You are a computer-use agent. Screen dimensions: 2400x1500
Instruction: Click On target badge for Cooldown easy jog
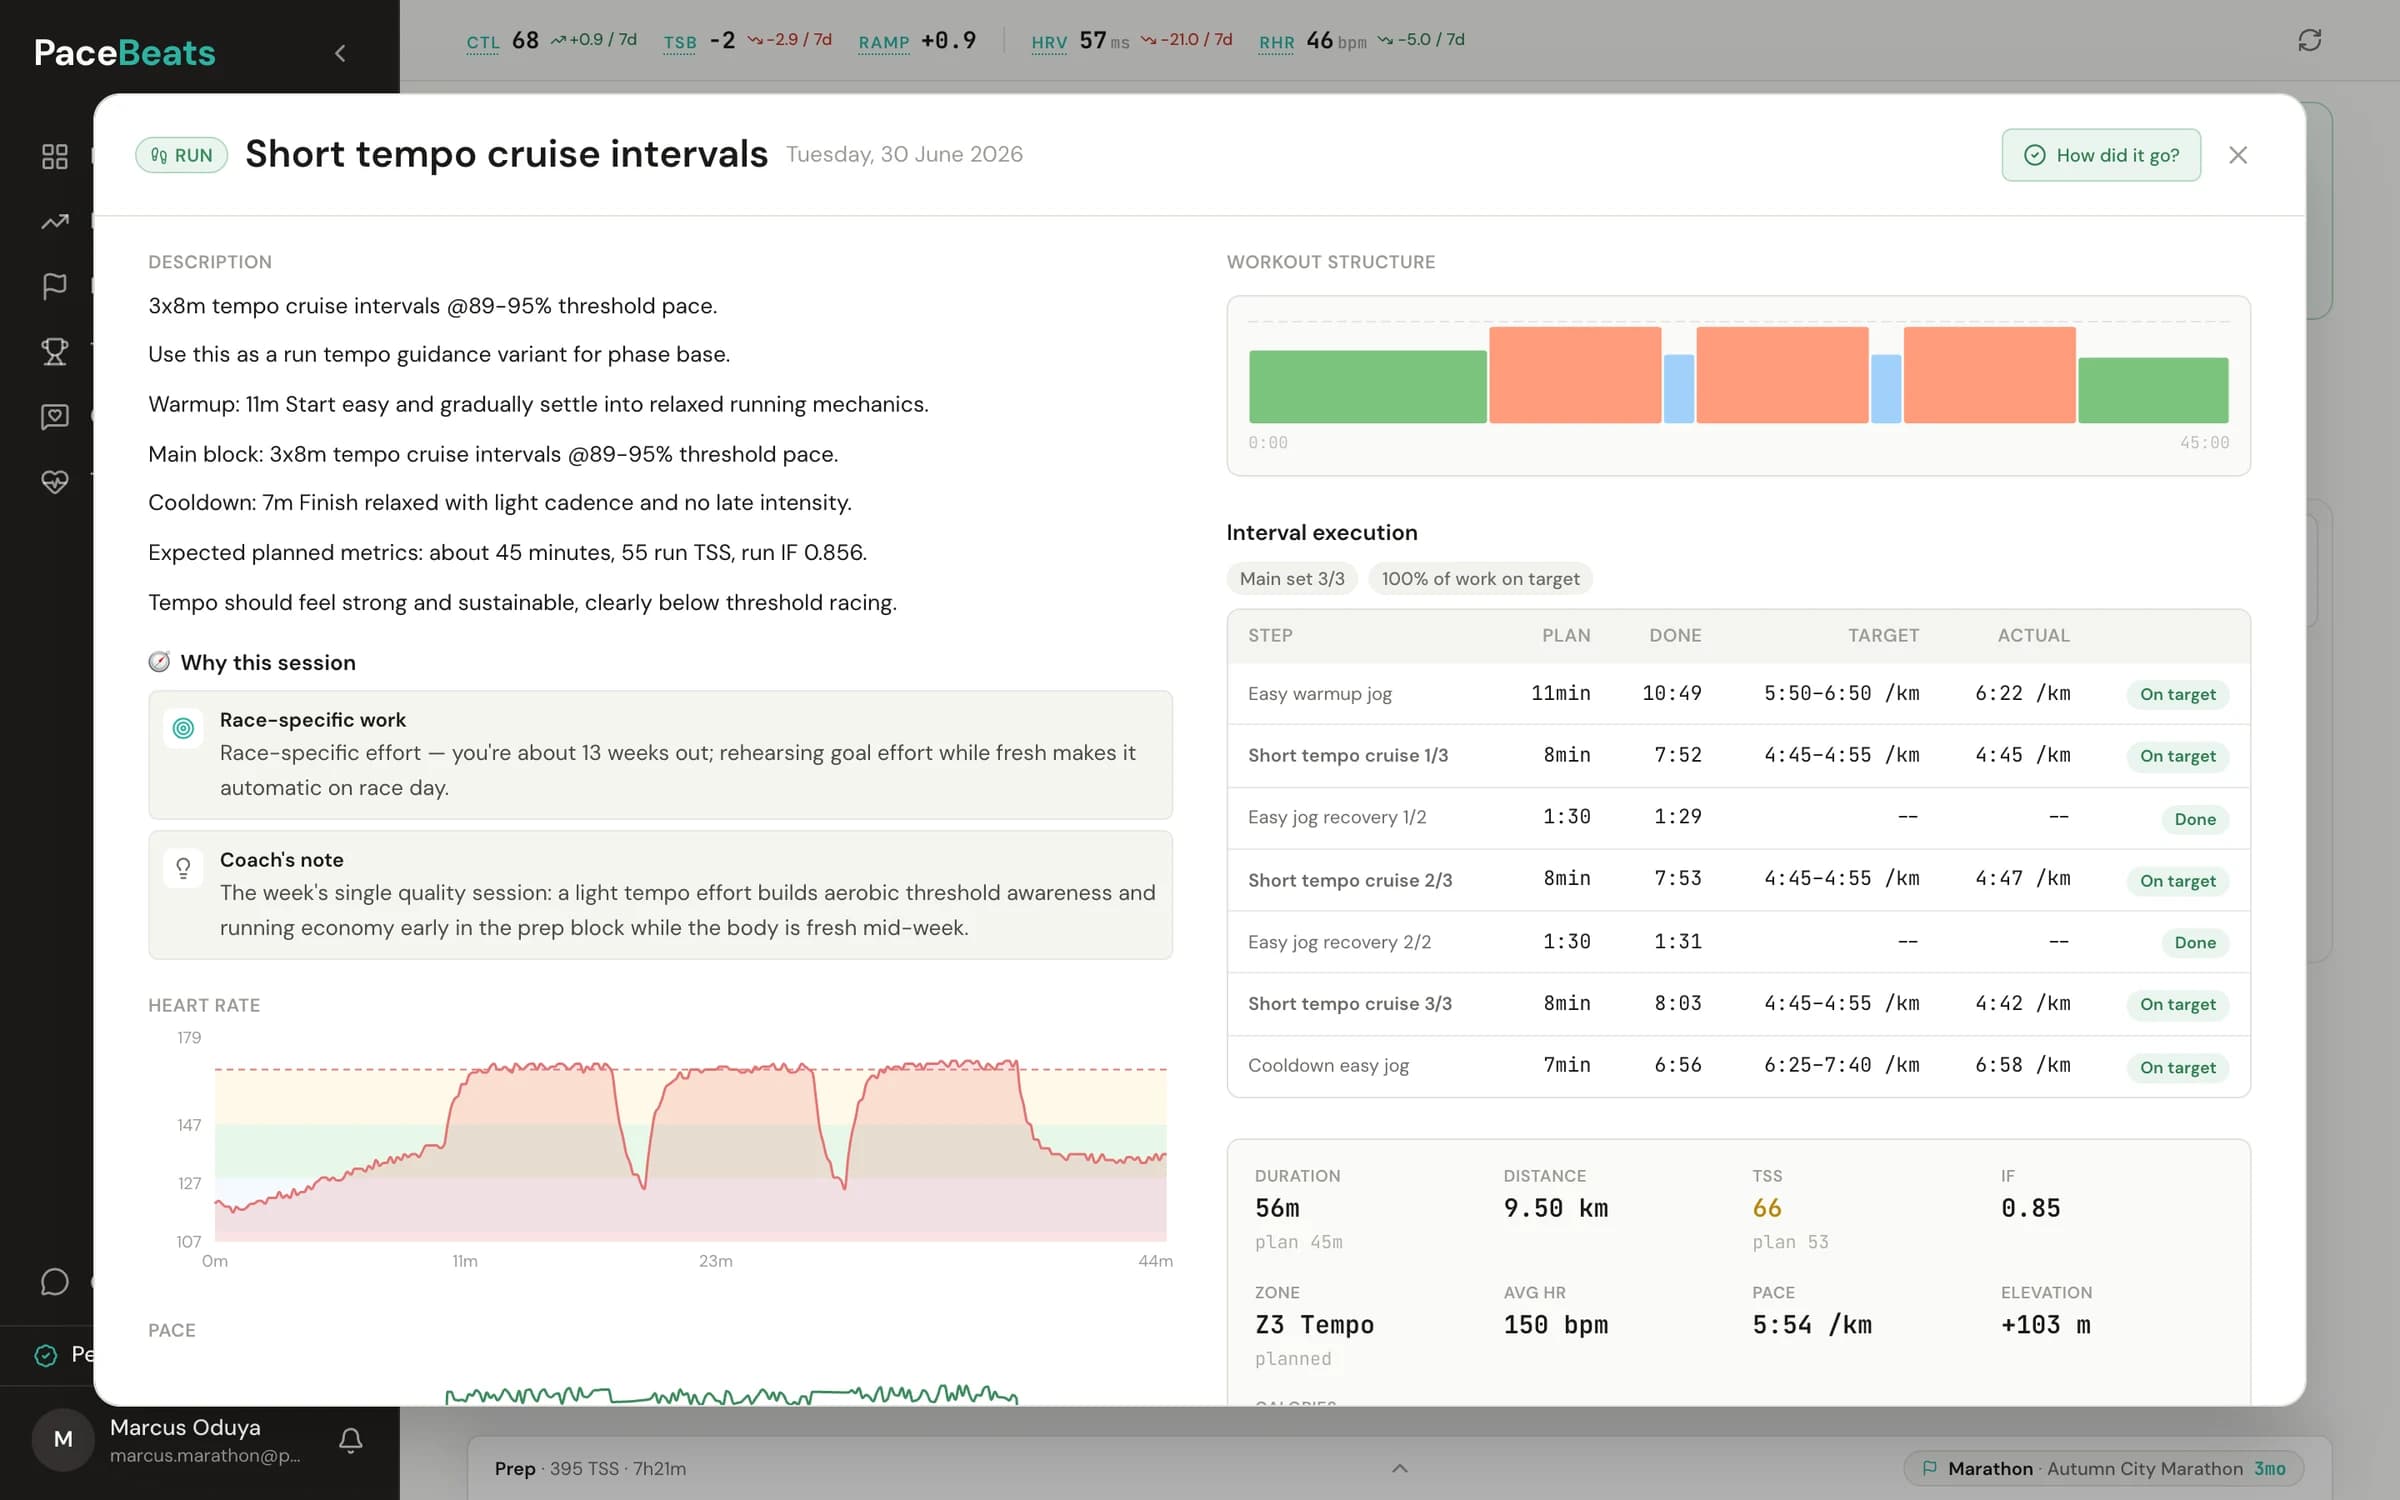pos(2177,1067)
